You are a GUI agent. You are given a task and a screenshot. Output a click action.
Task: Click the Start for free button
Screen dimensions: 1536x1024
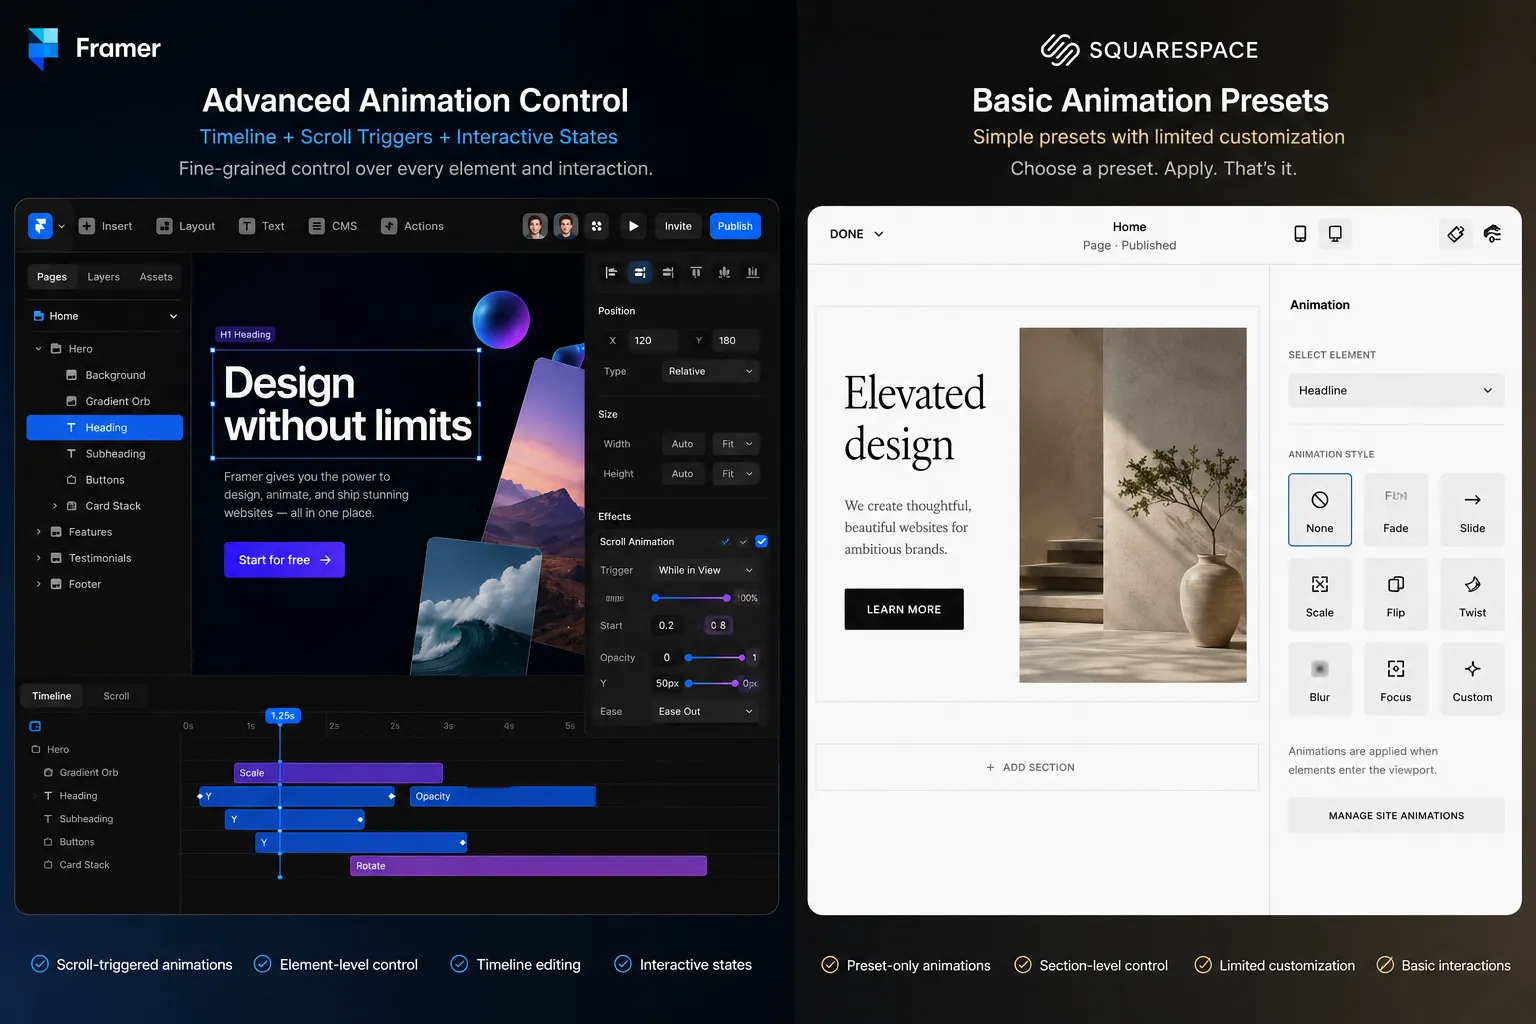[x=284, y=560]
